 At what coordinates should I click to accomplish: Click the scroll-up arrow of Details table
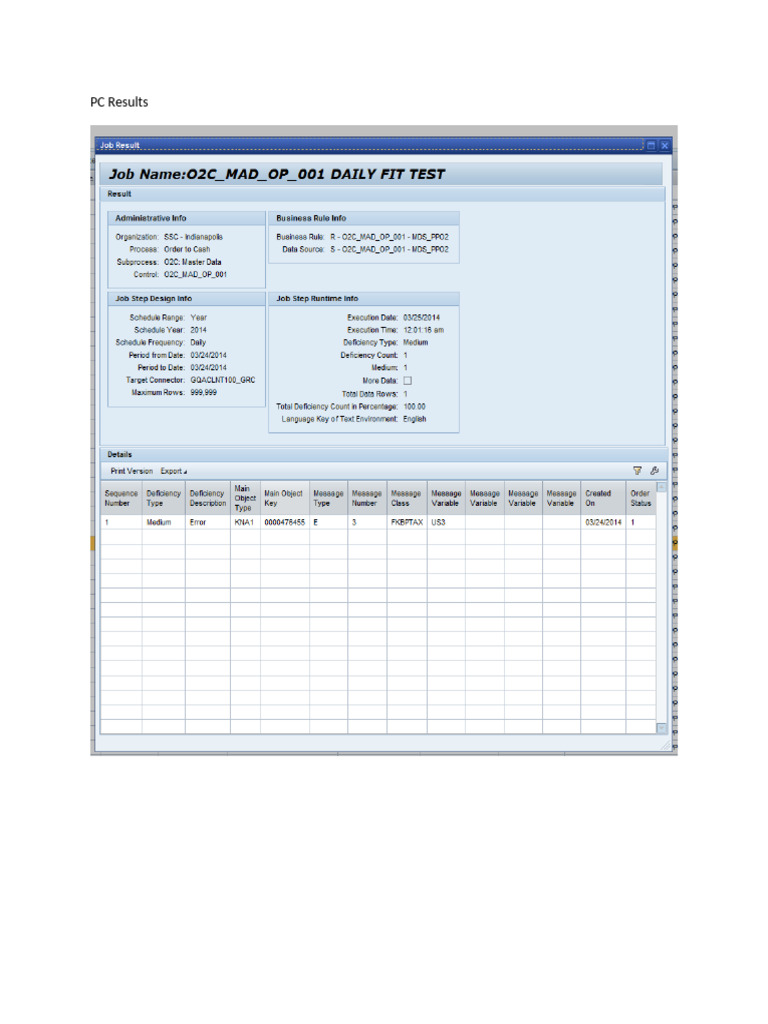[x=662, y=487]
